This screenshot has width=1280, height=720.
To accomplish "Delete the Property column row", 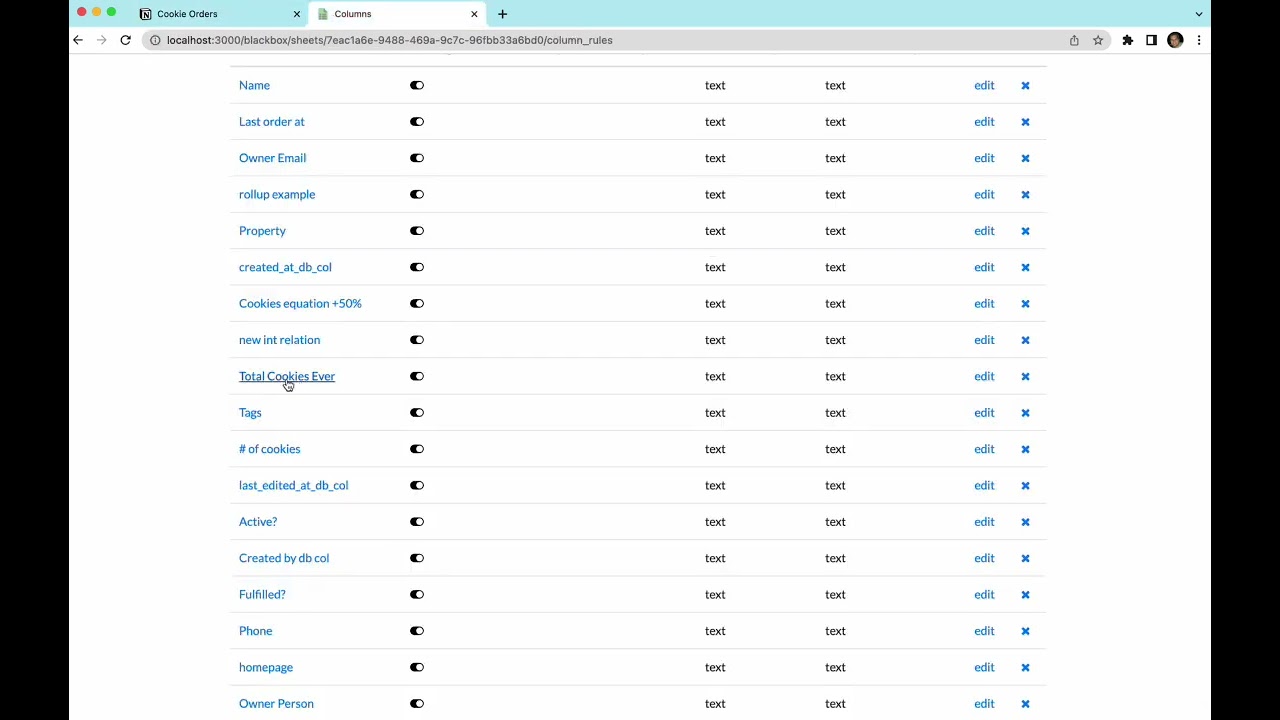I will [1025, 231].
